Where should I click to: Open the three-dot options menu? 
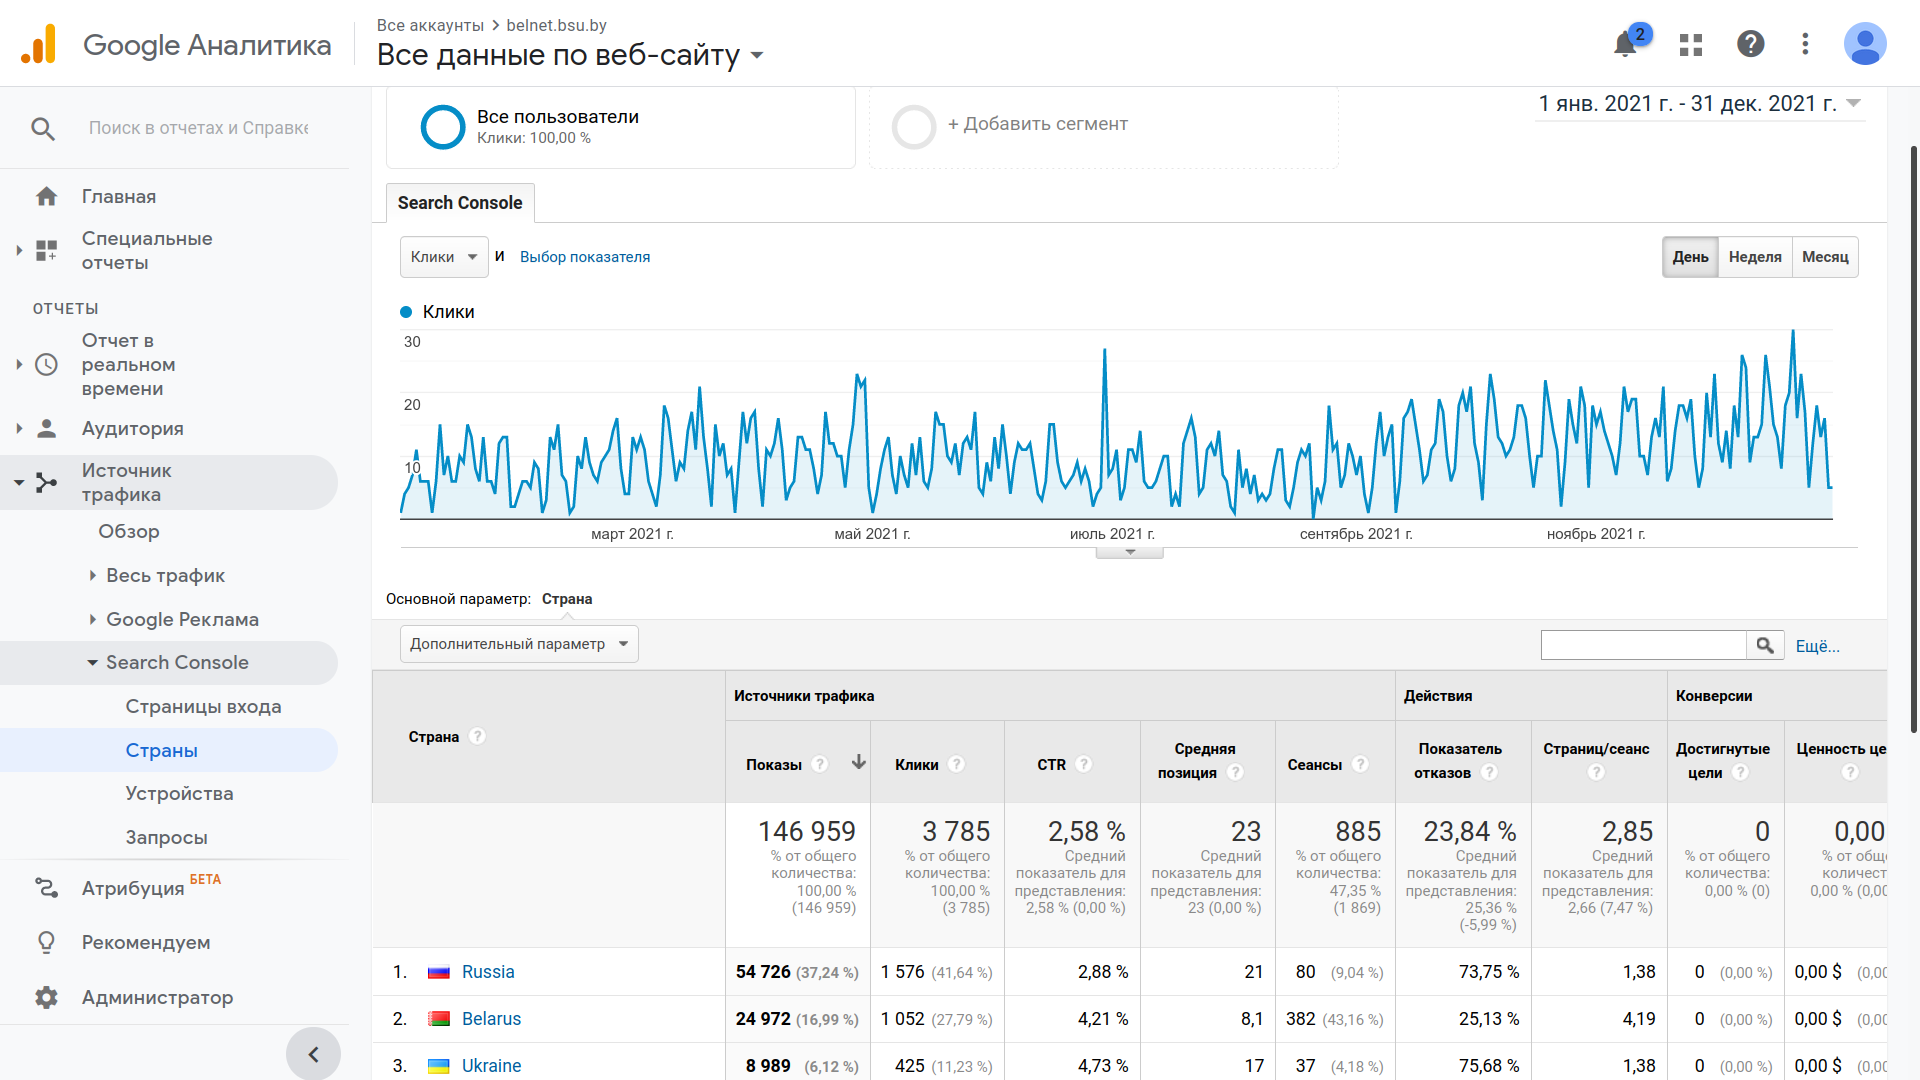(x=1805, y=44)
